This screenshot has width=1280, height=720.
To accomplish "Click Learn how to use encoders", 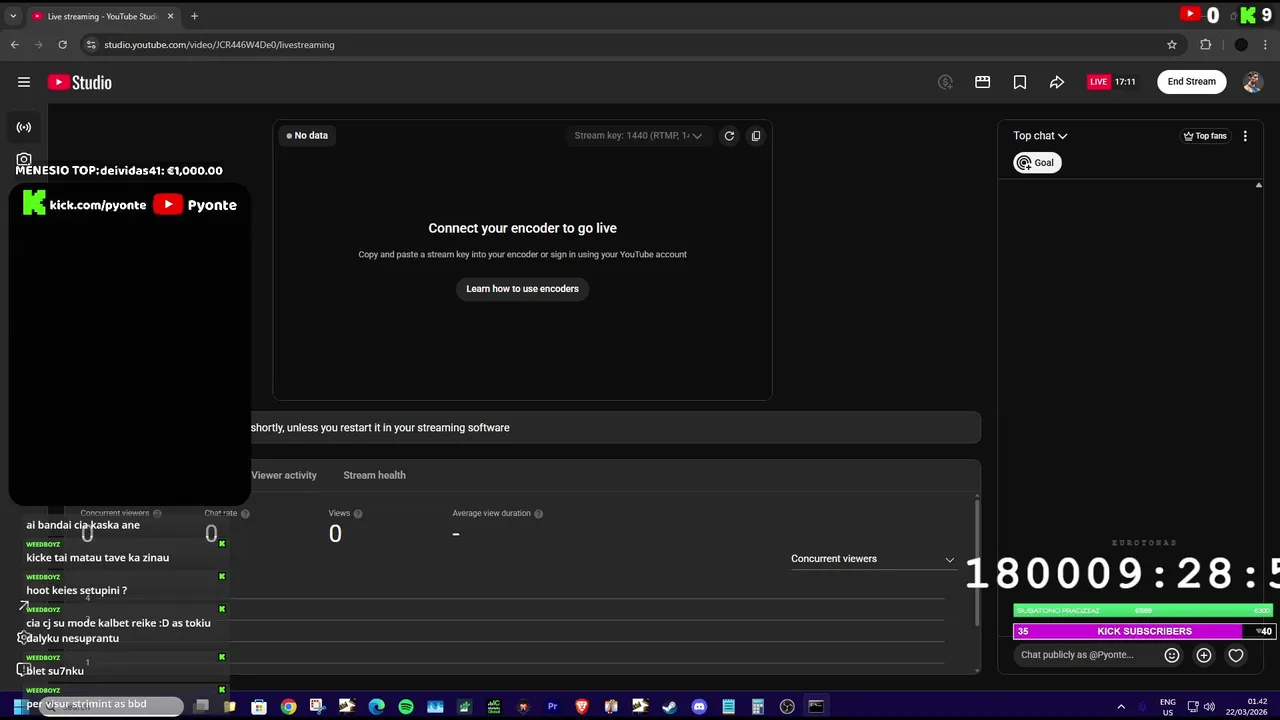I will click(522, 289).
